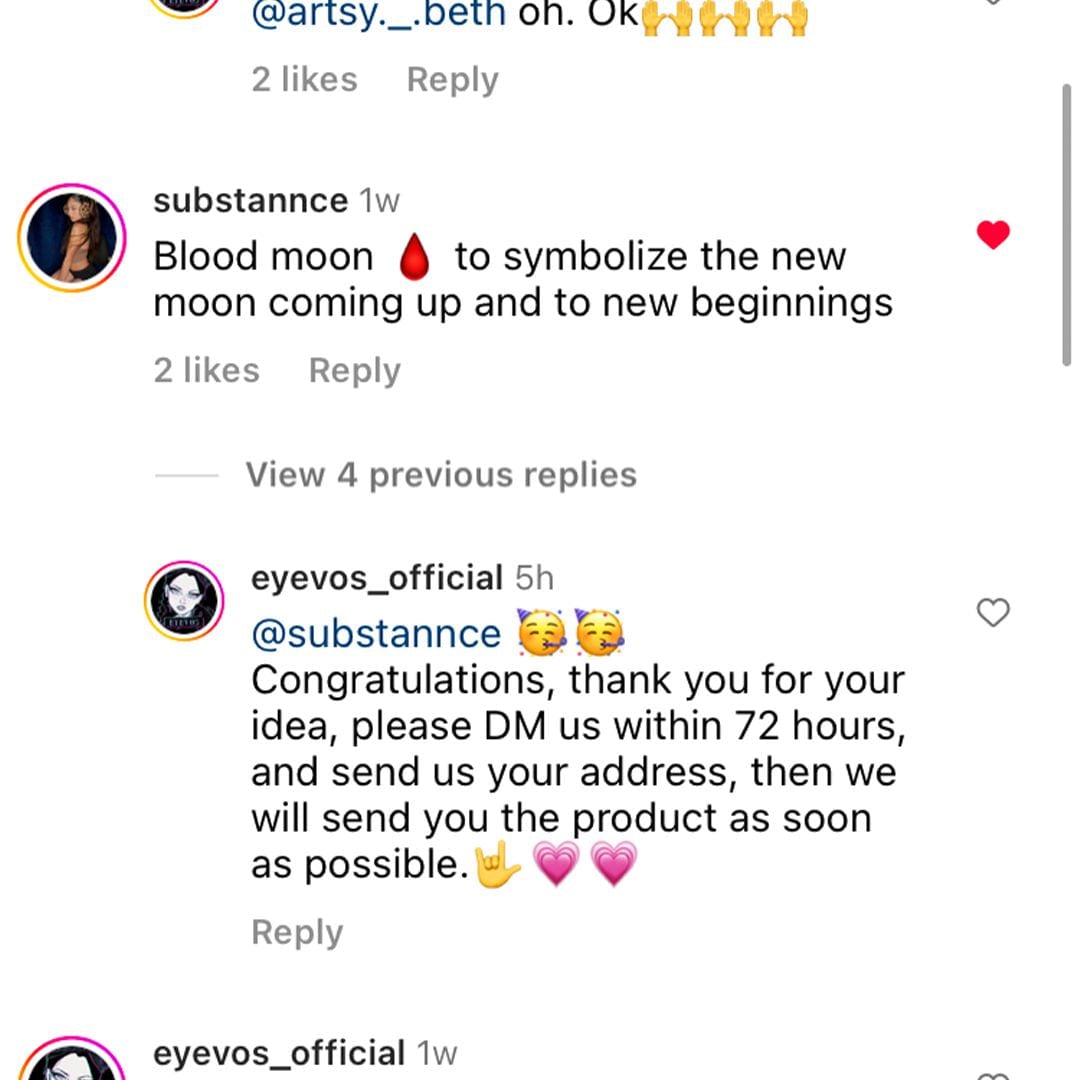Open substannce username above Blood moon comment

point(250,201)
